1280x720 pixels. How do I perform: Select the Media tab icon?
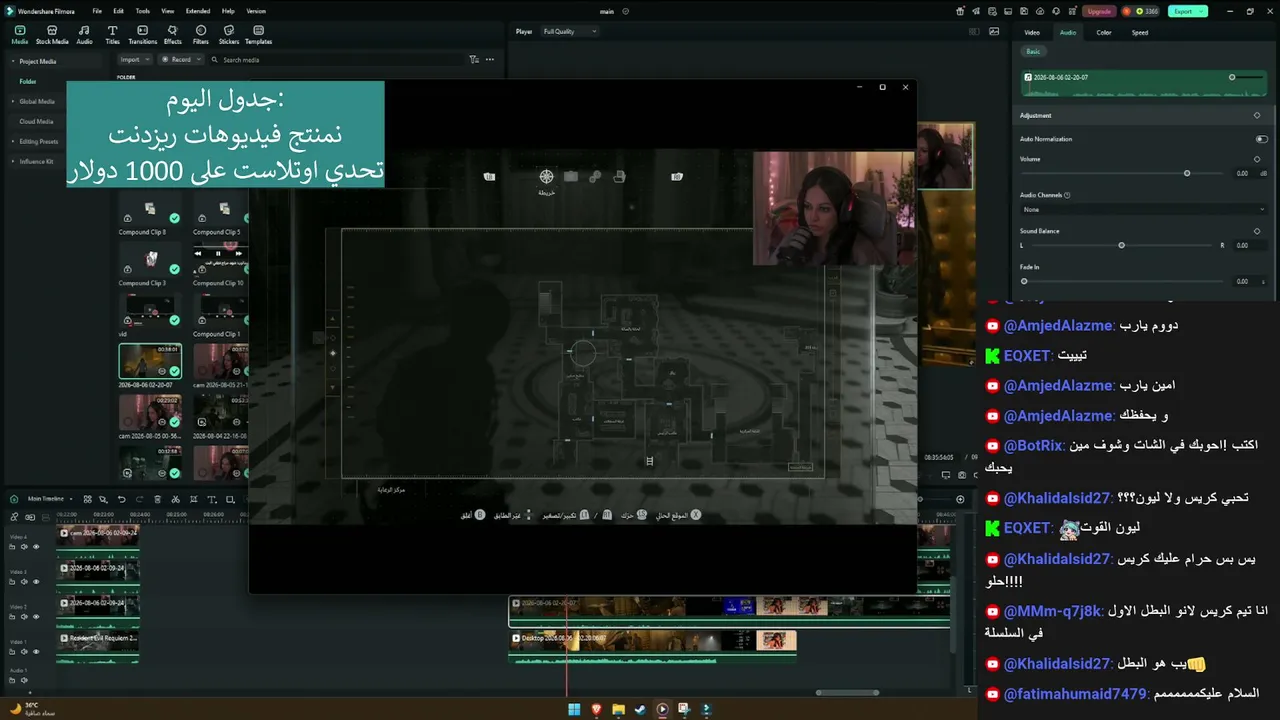[x=20, y=35]
